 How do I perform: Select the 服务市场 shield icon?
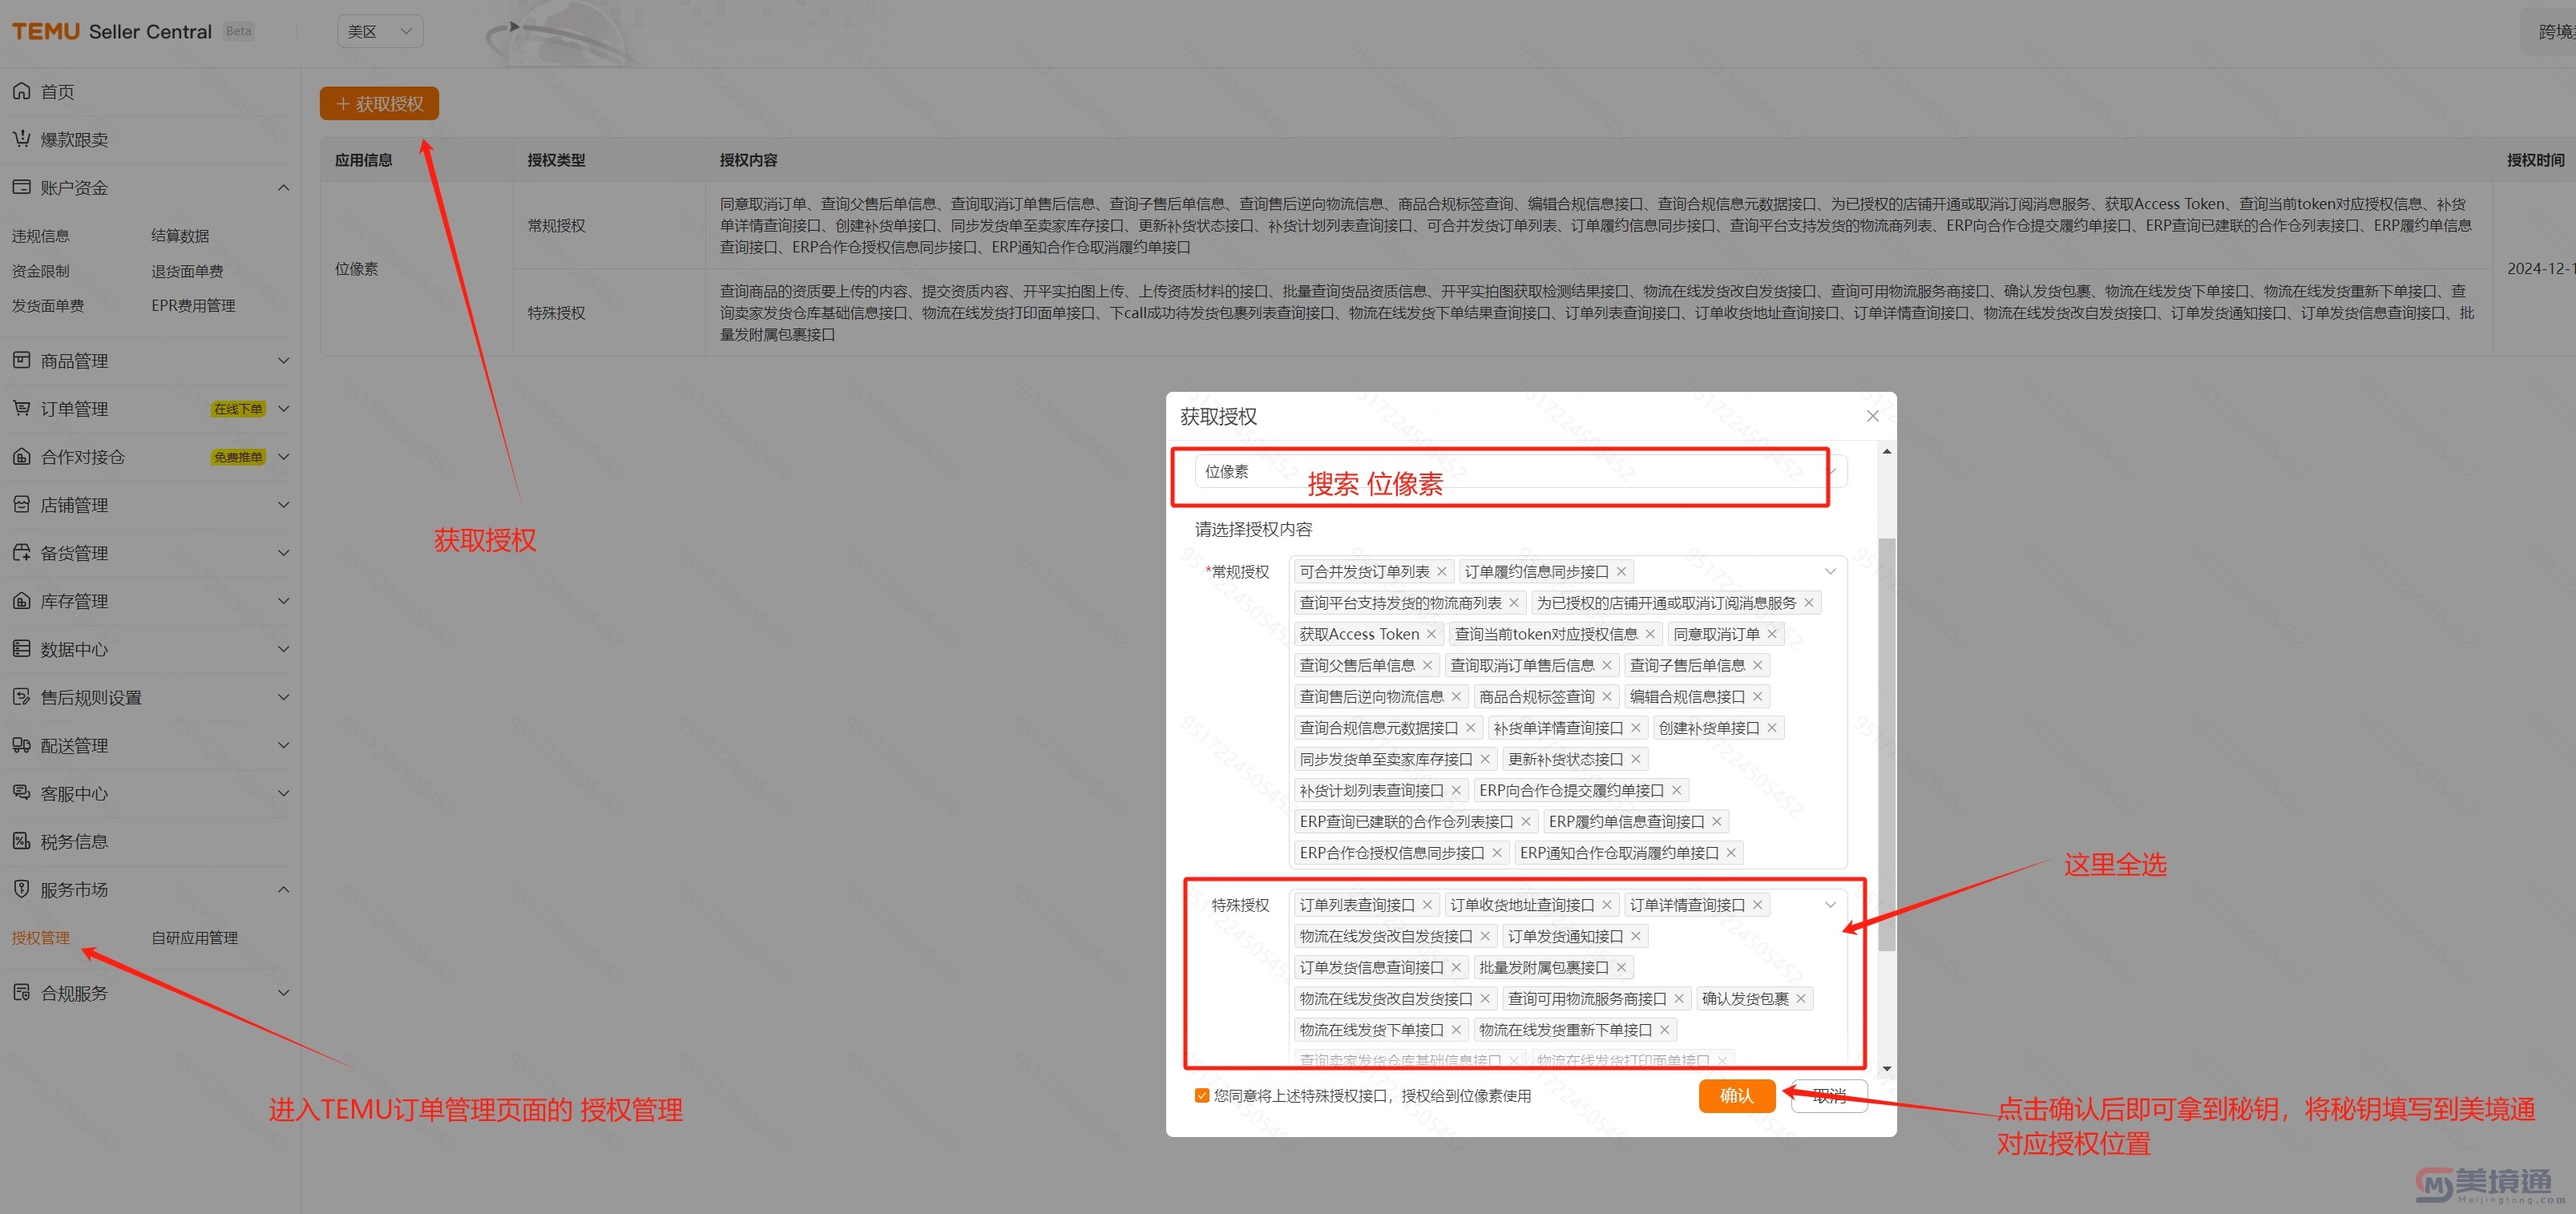21,888
